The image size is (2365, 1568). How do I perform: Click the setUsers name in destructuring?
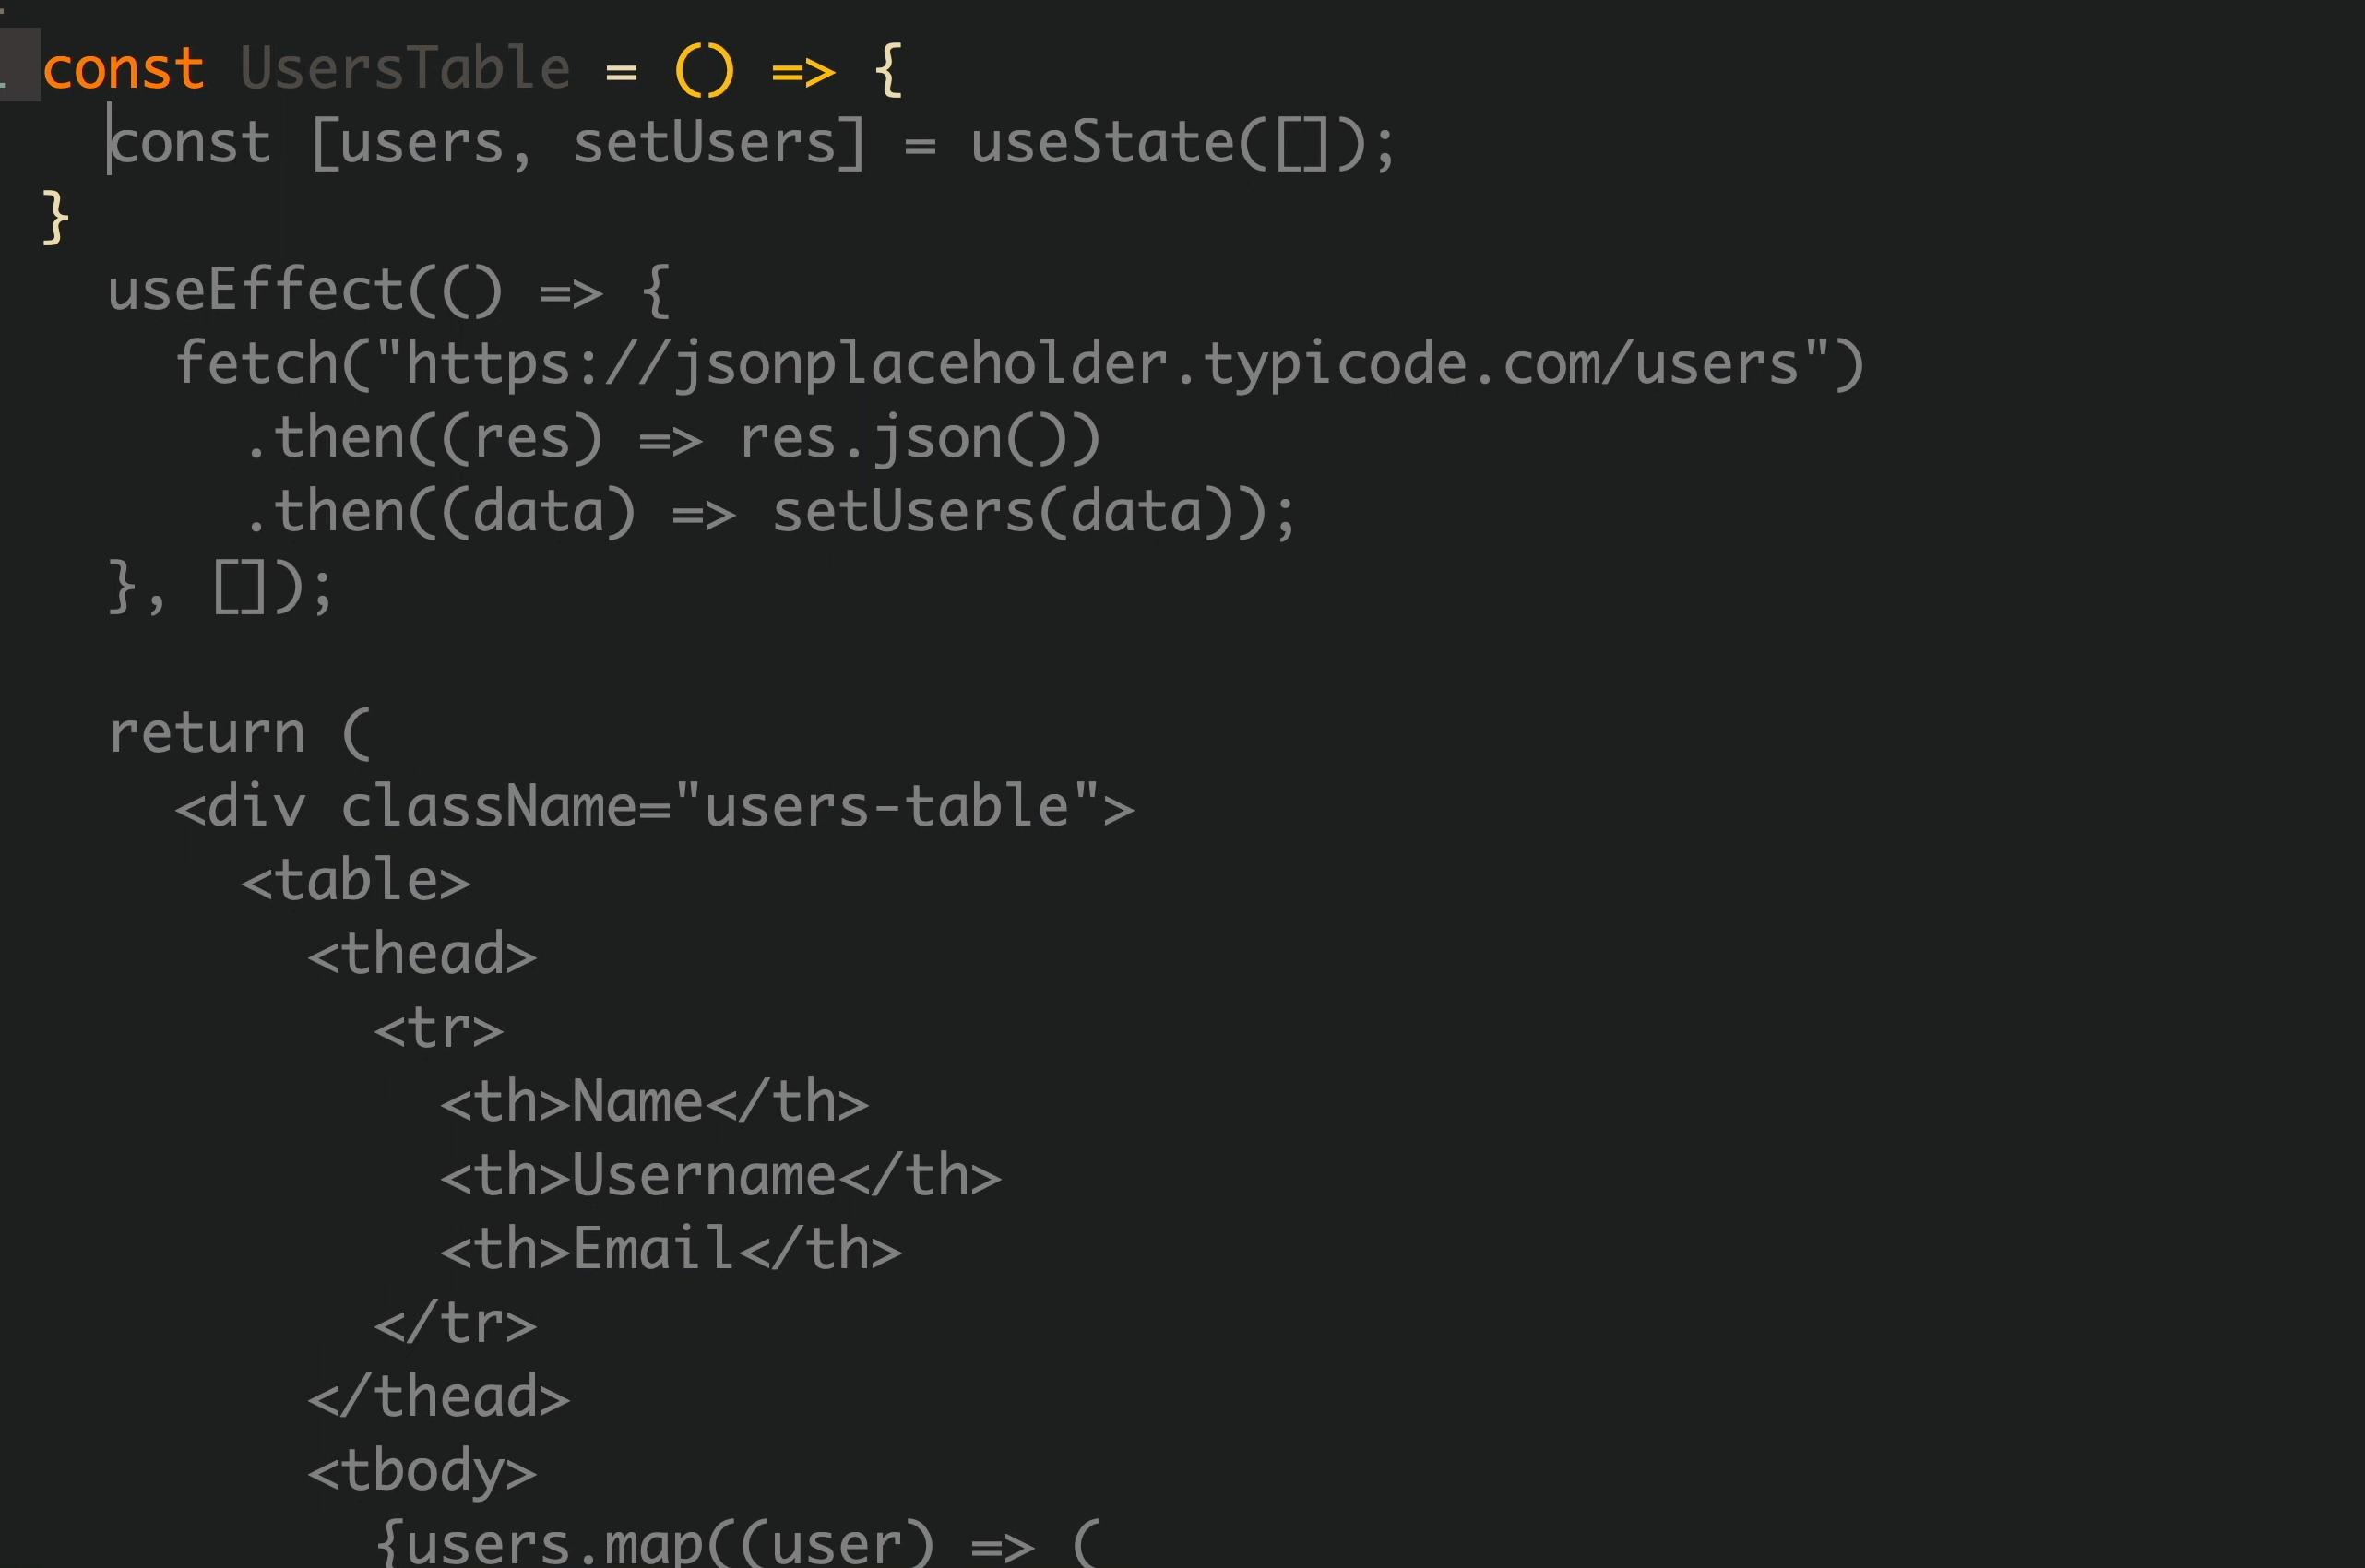(x=705, y=143)
